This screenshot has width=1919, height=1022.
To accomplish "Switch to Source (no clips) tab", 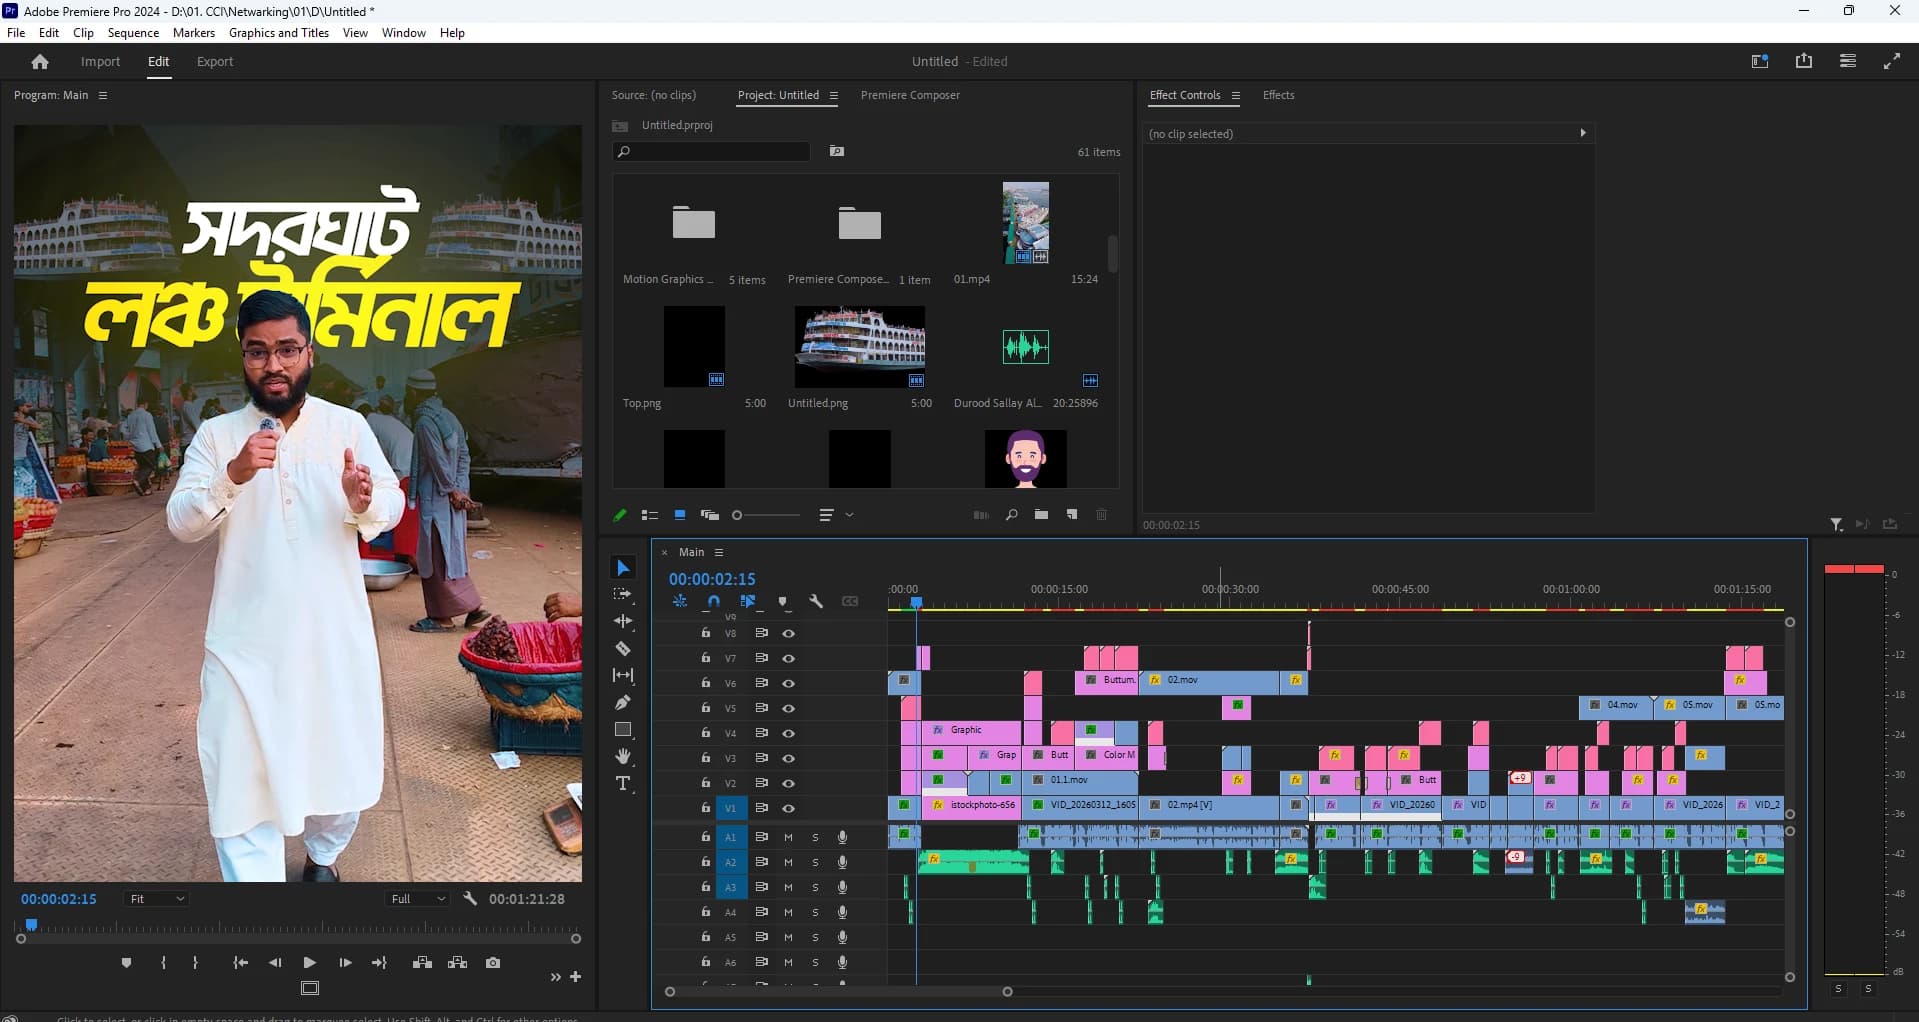I will point(654,95).
